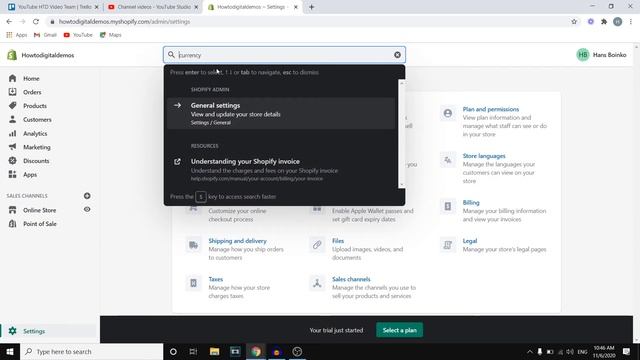
Task: Click the Online Store storefront icon
Action: click(x=13, y=210)
